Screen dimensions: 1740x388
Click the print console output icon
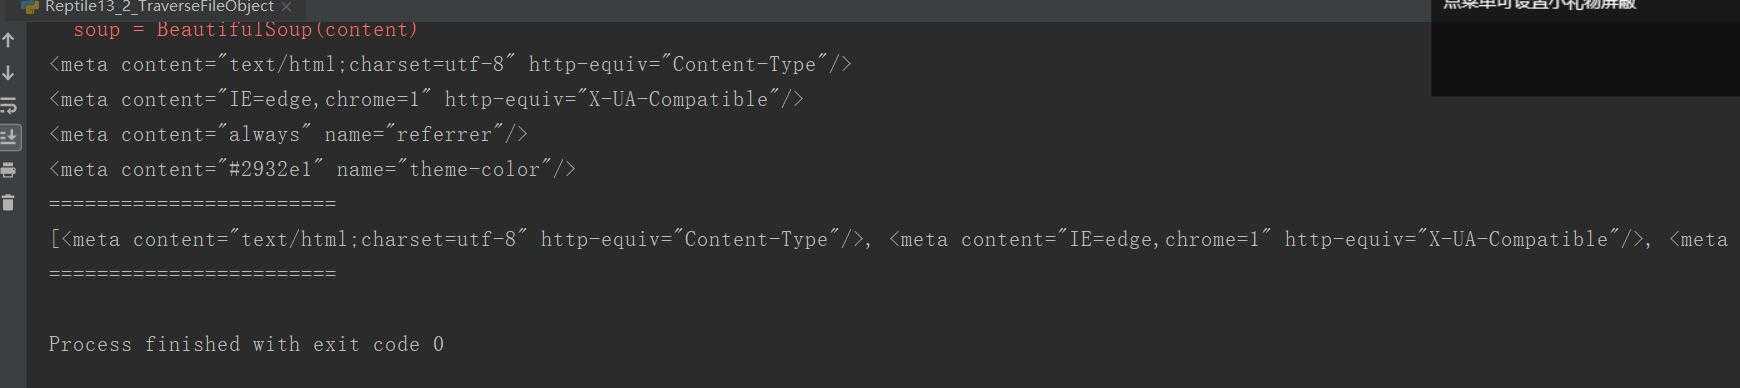point(9,169)
